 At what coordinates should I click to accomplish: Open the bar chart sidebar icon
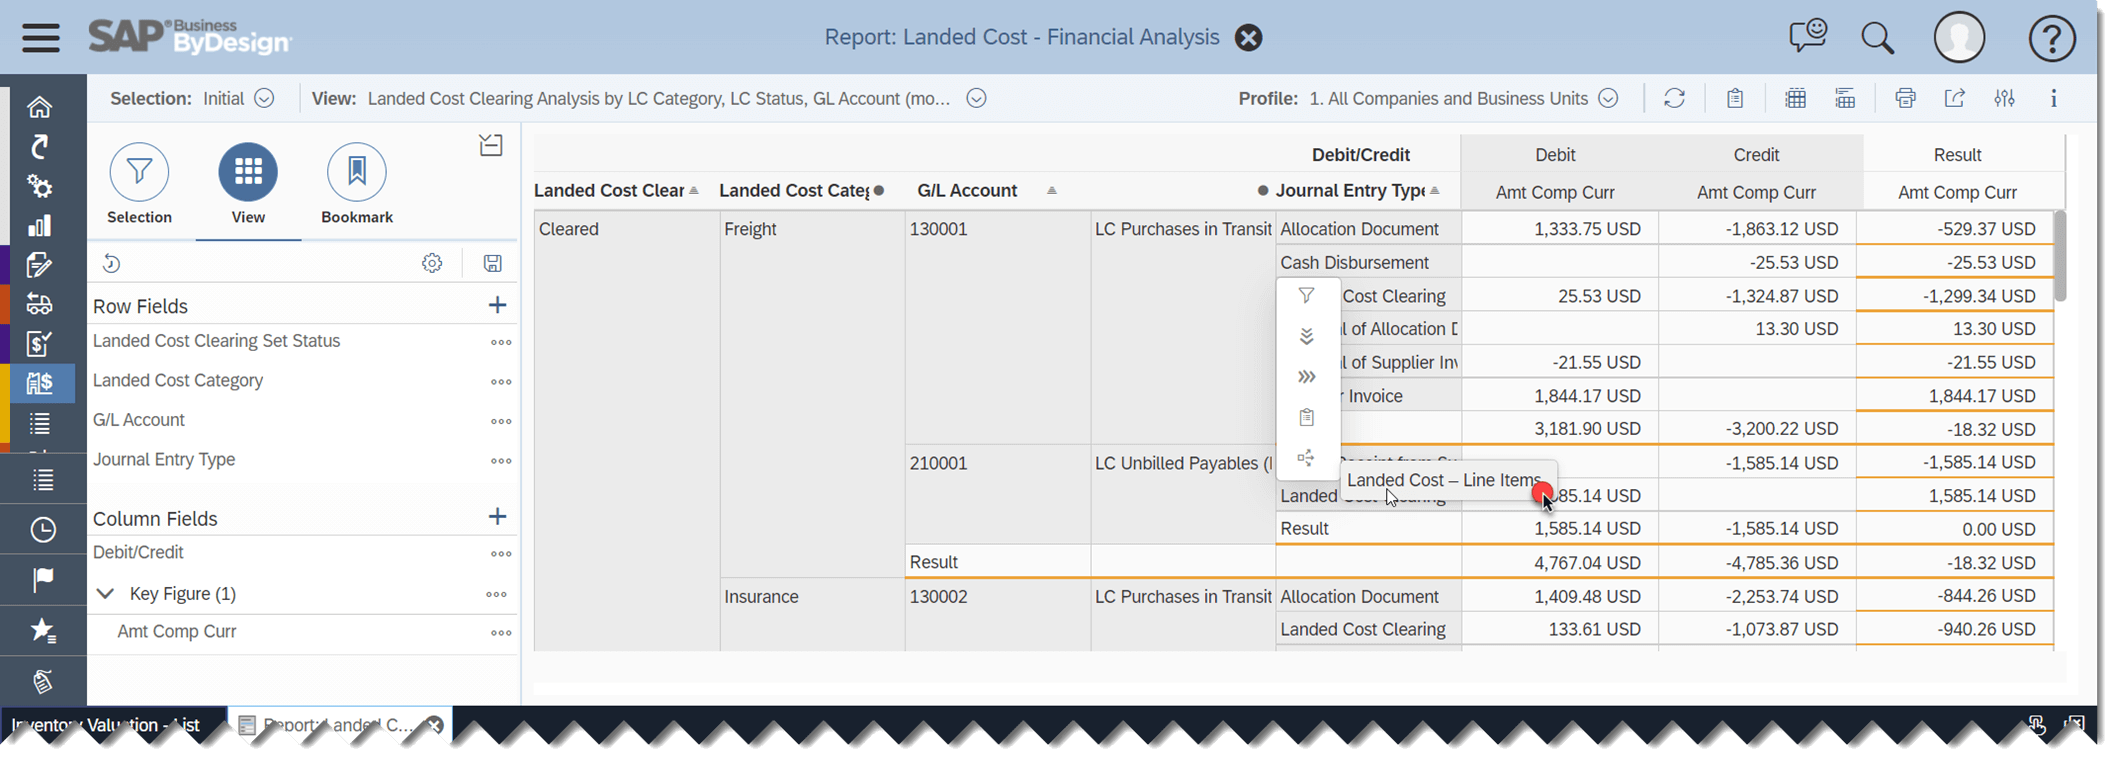pyautogui.click(x=39, y=226)
